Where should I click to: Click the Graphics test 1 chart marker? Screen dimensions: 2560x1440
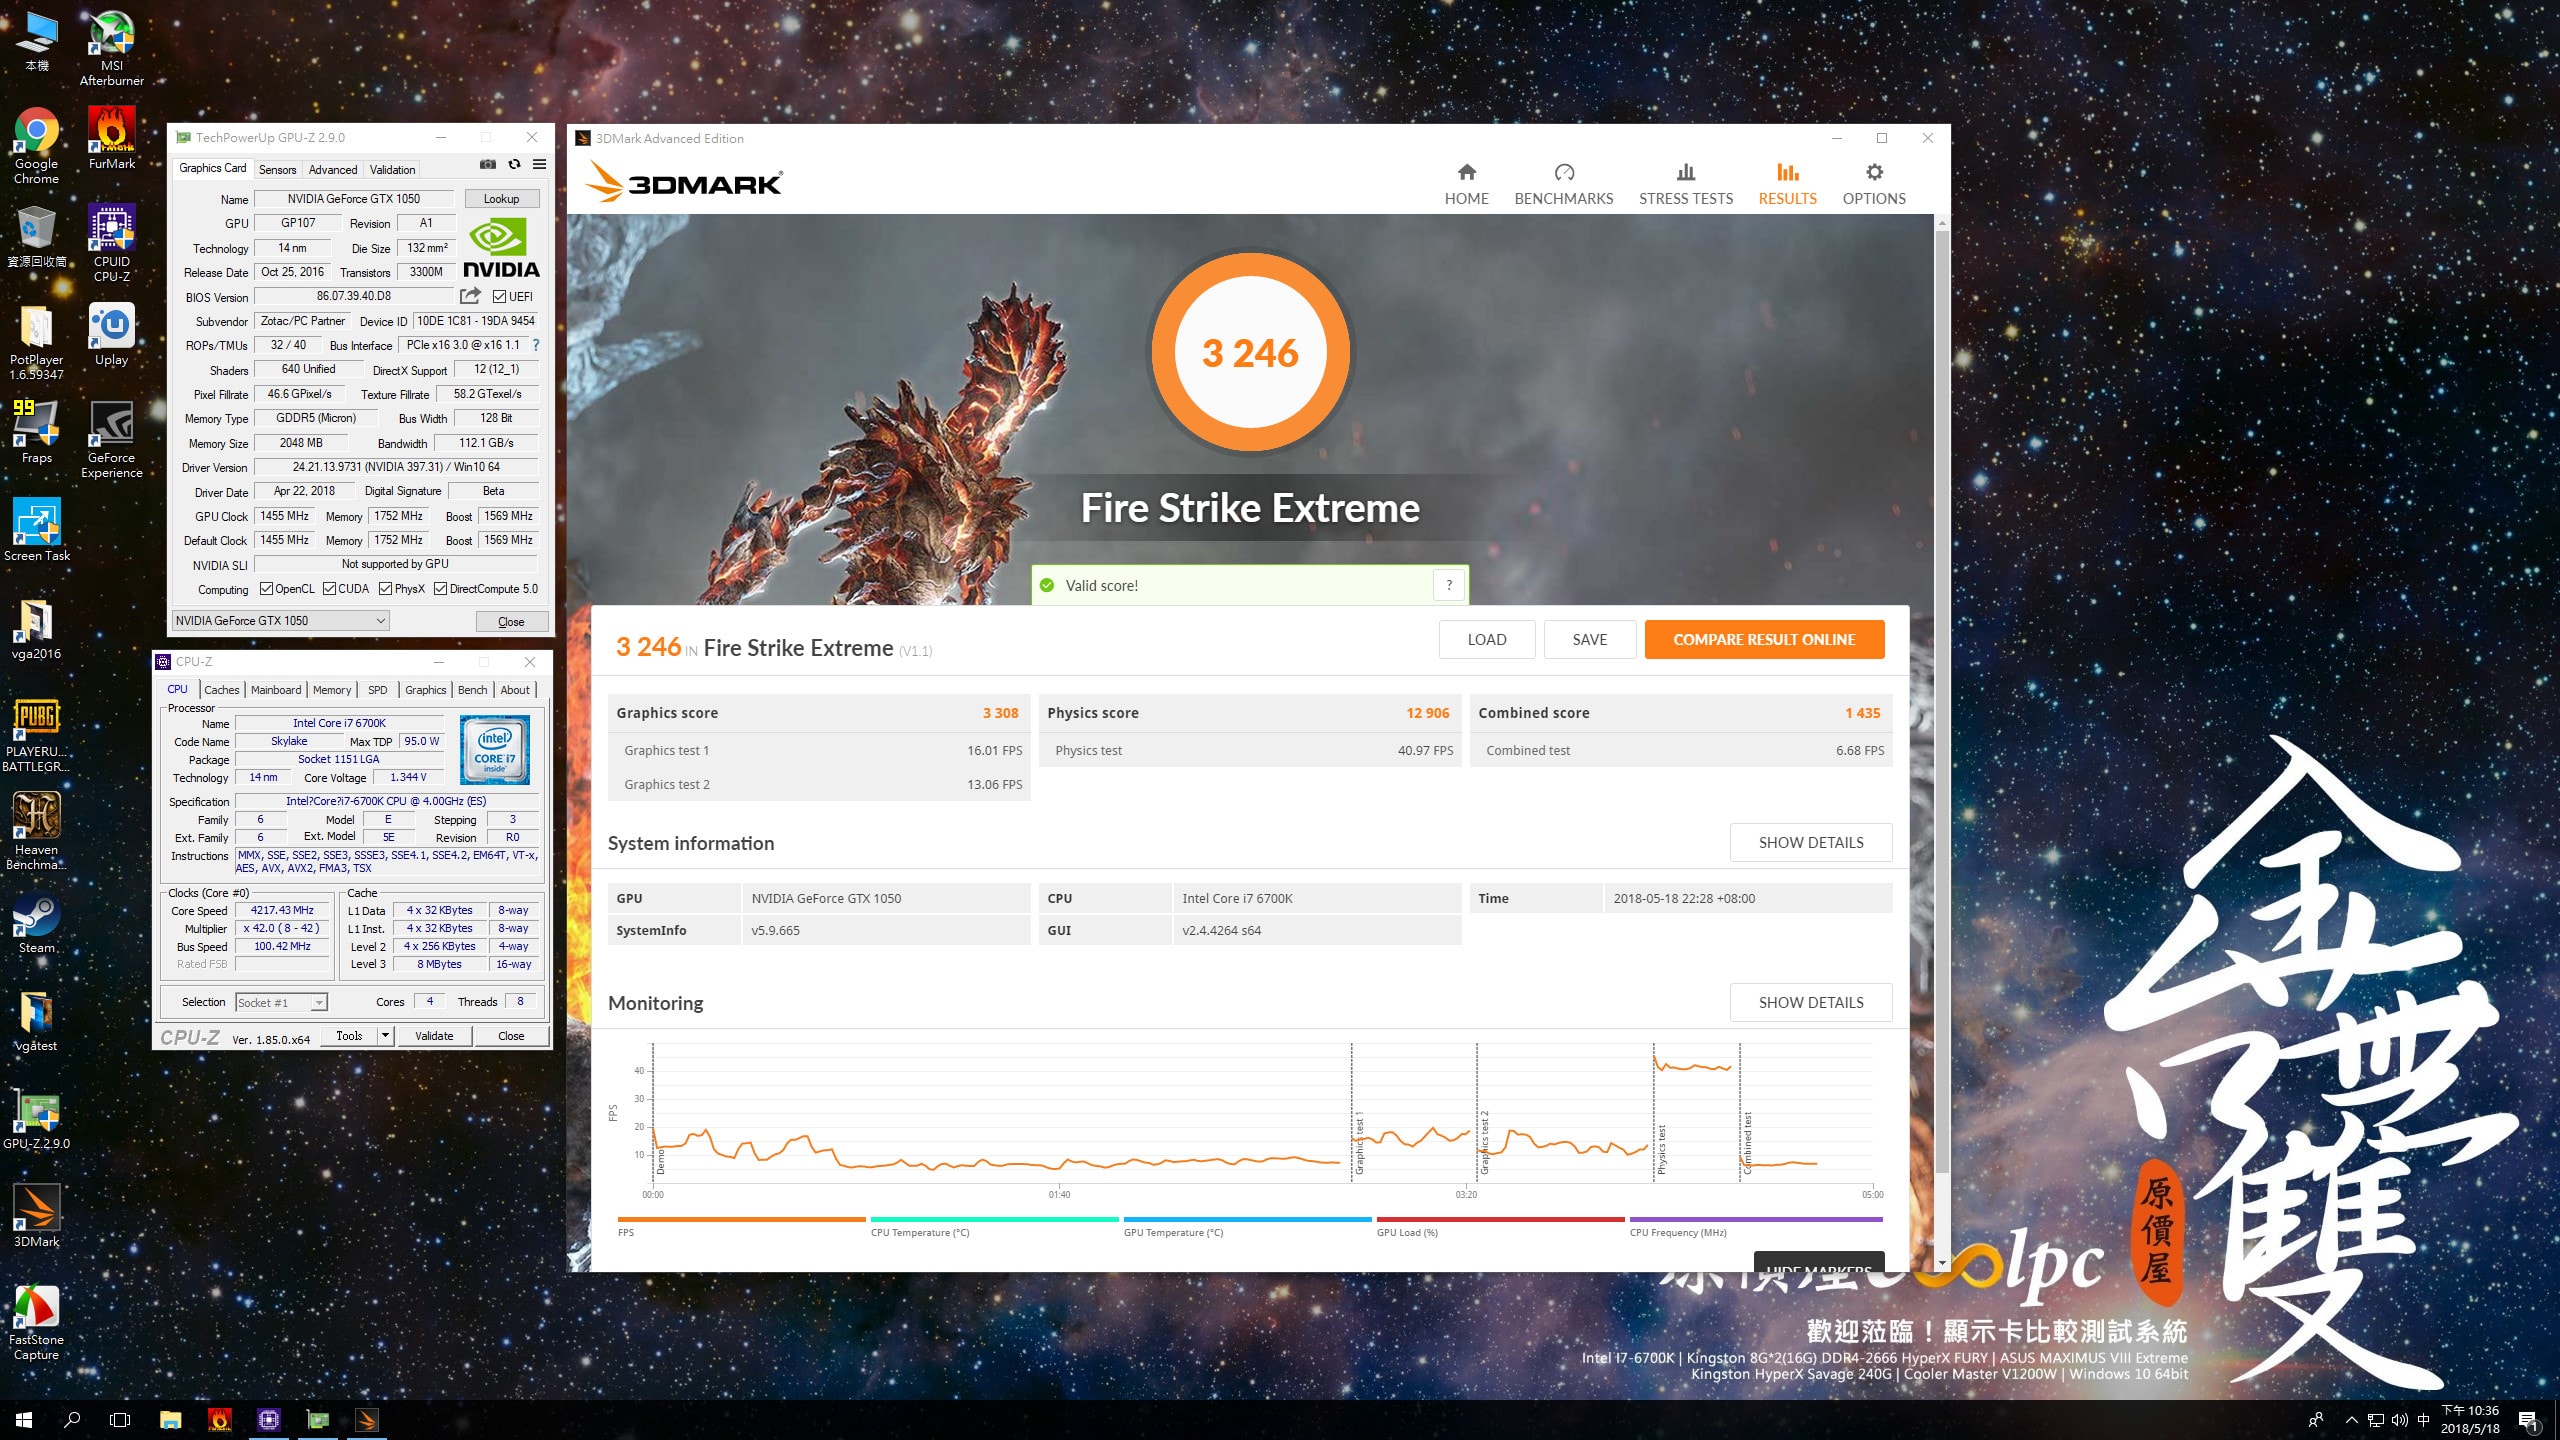point(1359,1143)
